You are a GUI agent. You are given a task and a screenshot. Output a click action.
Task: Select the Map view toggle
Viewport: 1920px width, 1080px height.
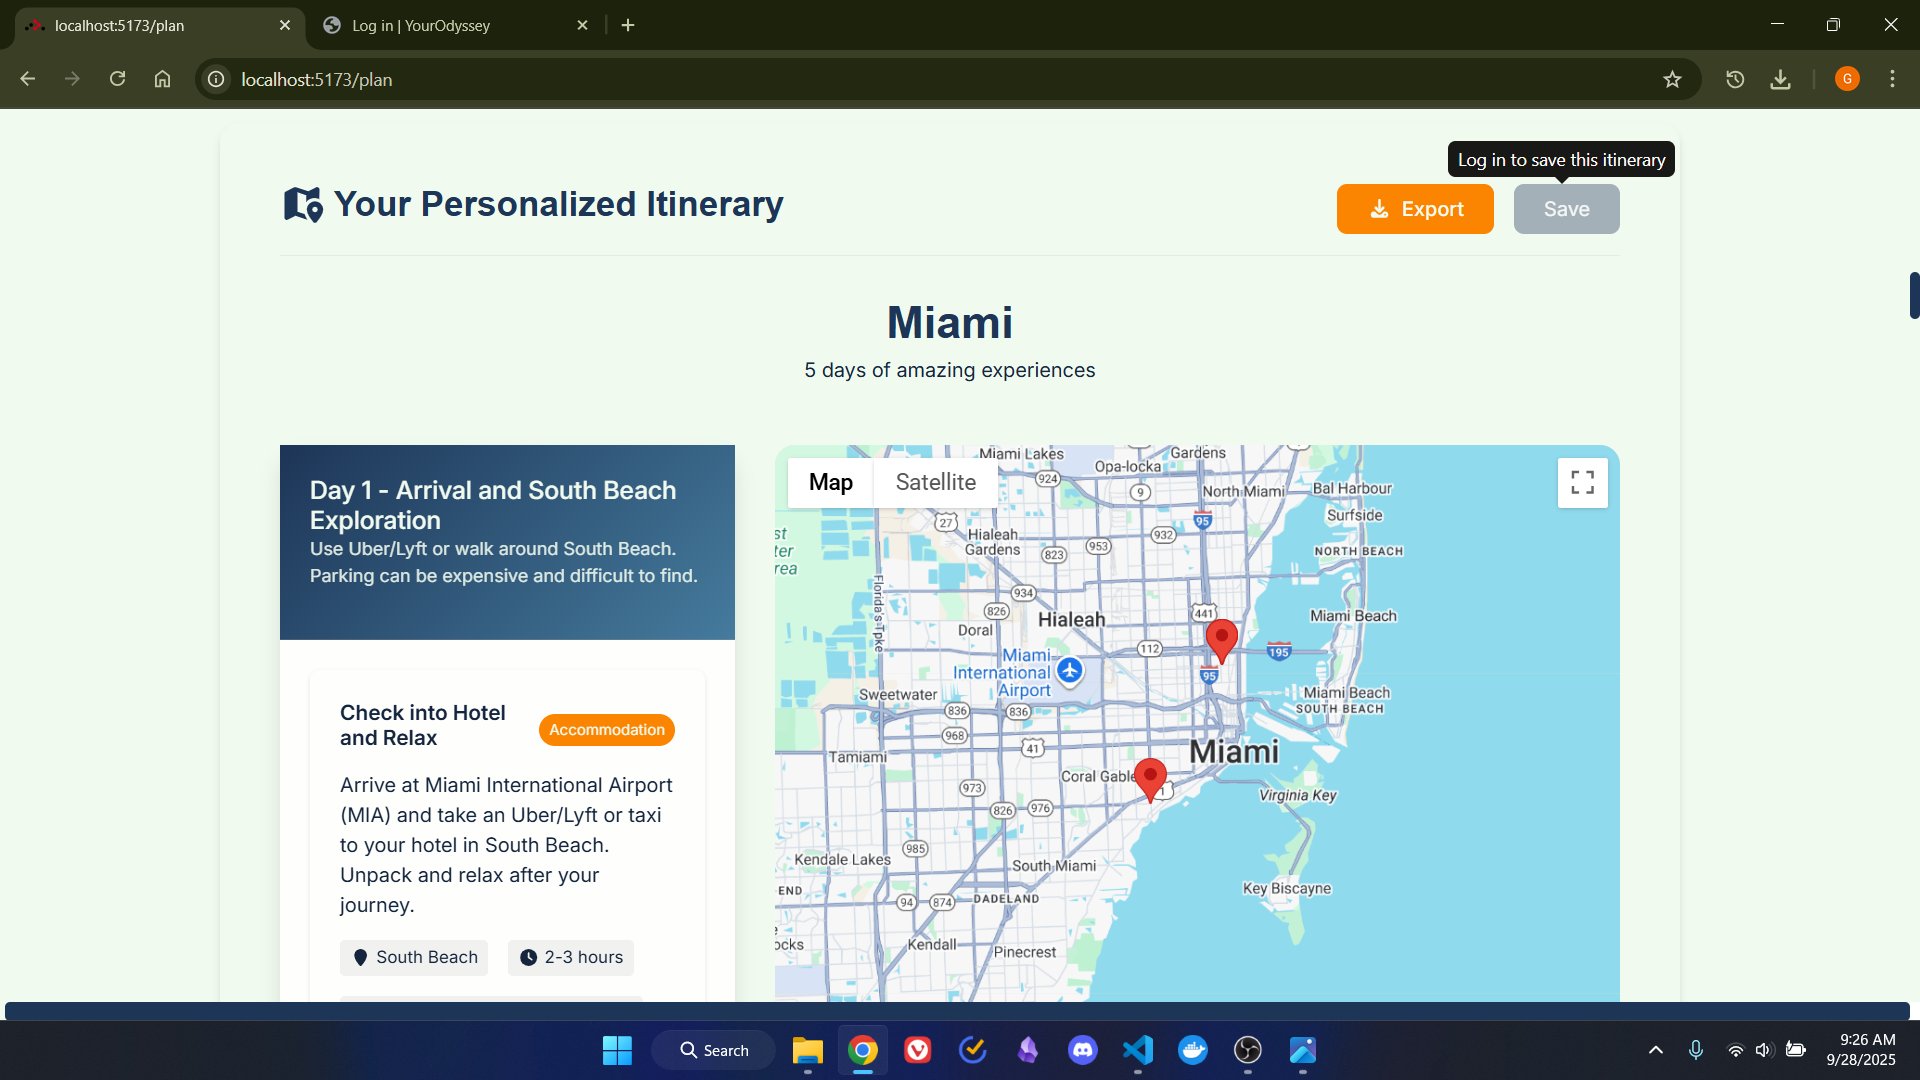click(830, 483)
